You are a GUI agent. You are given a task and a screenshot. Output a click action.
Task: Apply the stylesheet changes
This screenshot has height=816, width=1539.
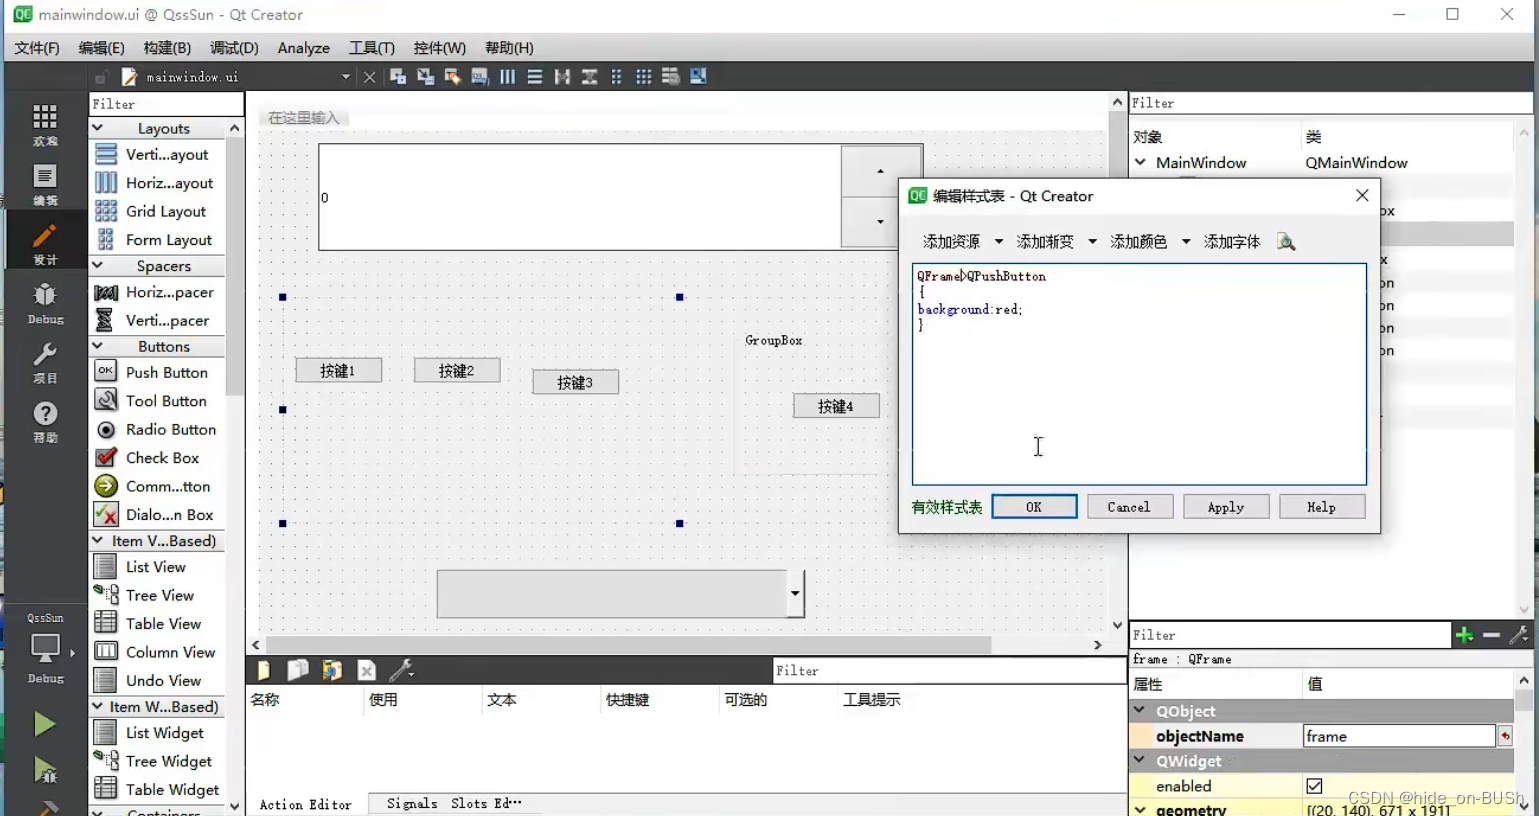point(1226,506)
